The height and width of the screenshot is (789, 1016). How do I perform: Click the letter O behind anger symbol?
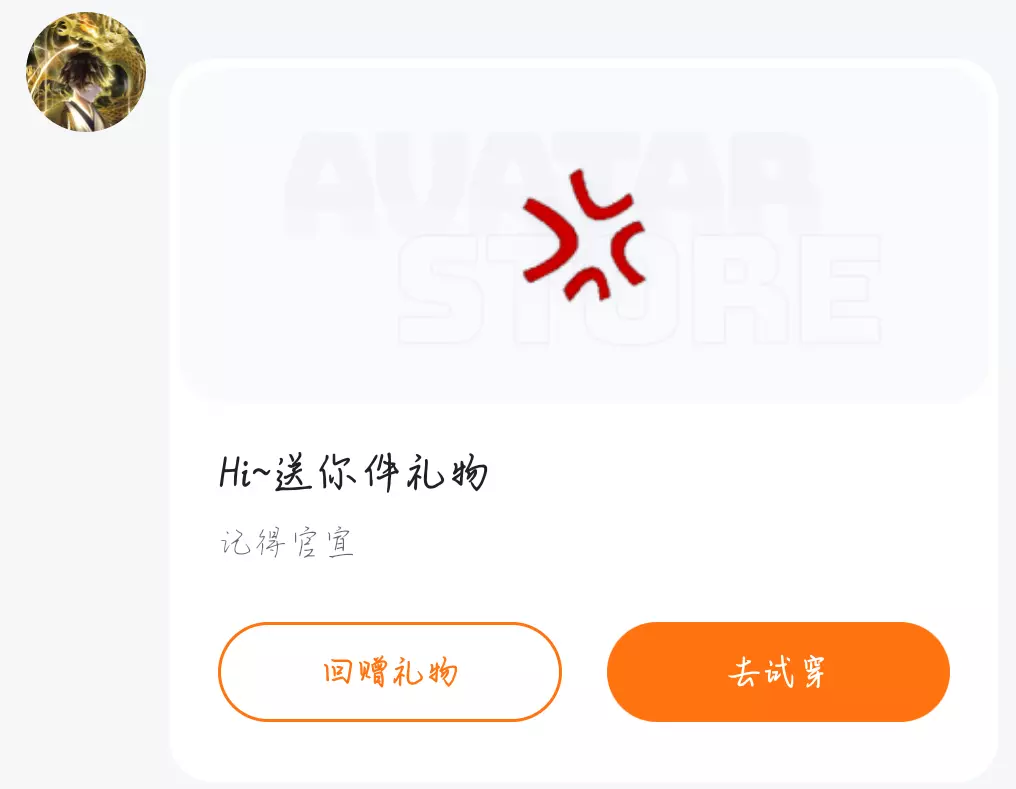[635, 290]
